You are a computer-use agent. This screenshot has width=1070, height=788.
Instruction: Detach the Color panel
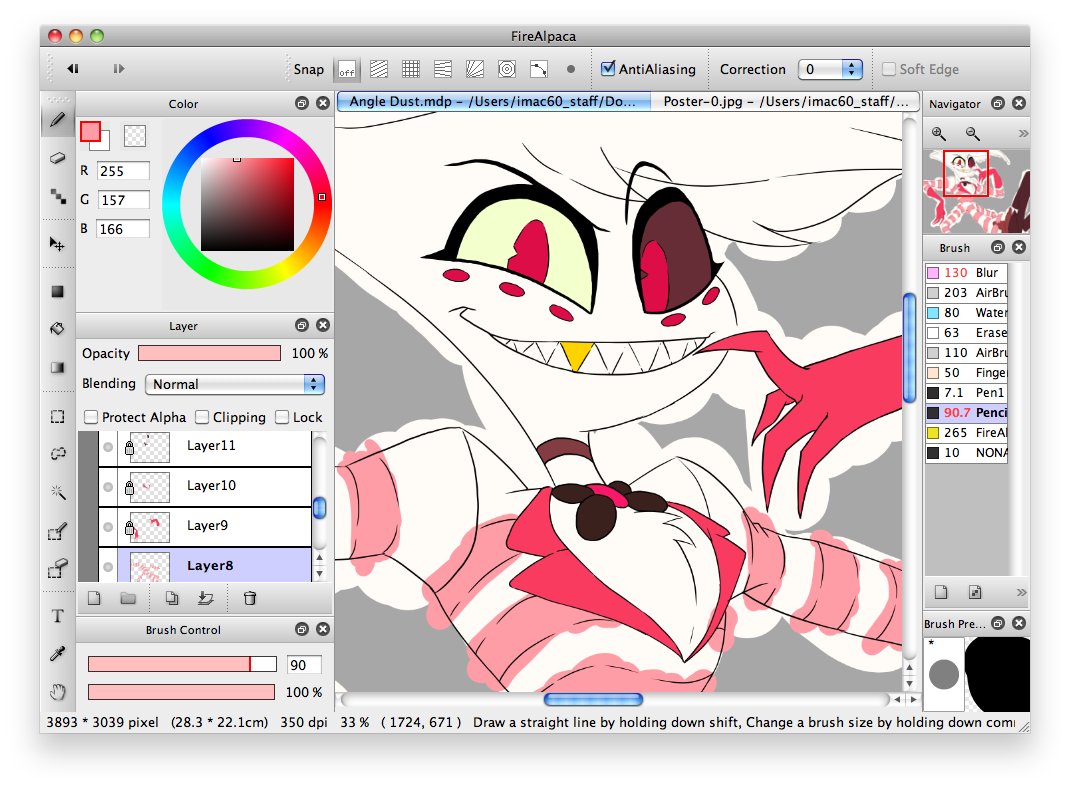click(302, 103)
